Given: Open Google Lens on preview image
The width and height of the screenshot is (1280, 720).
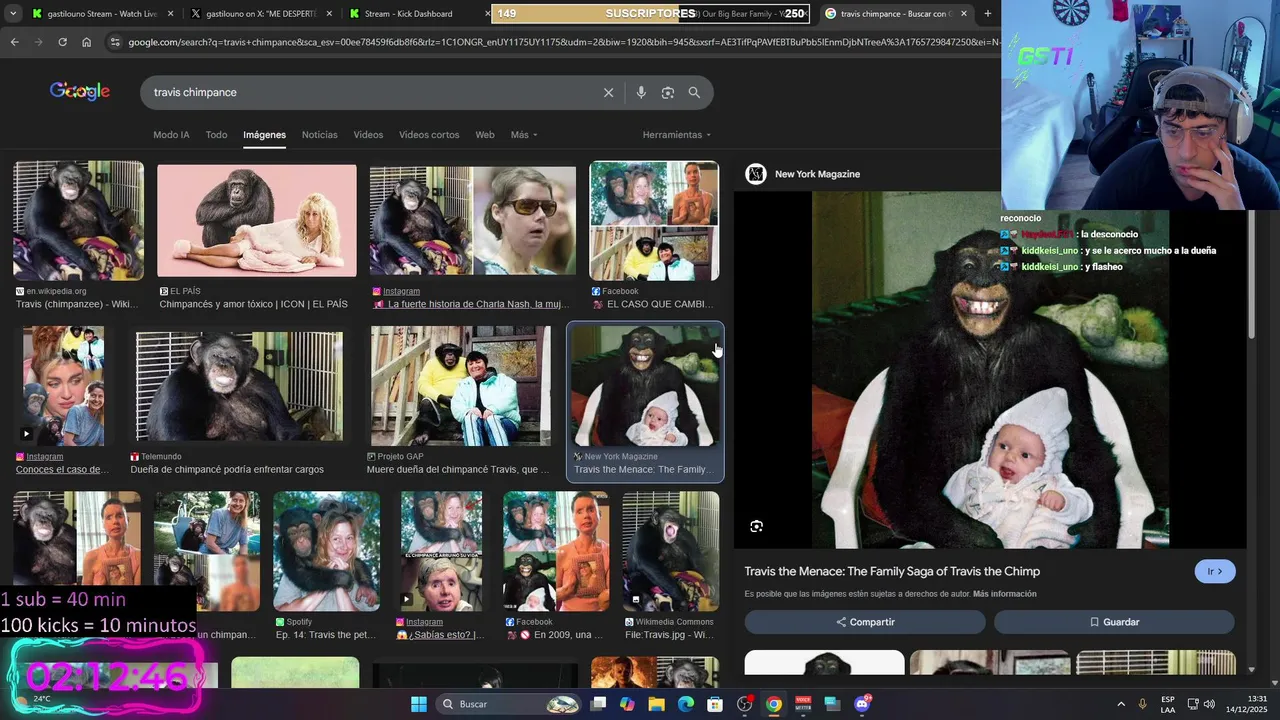Looking at the screenshot, I should click(x=756, y=526).
